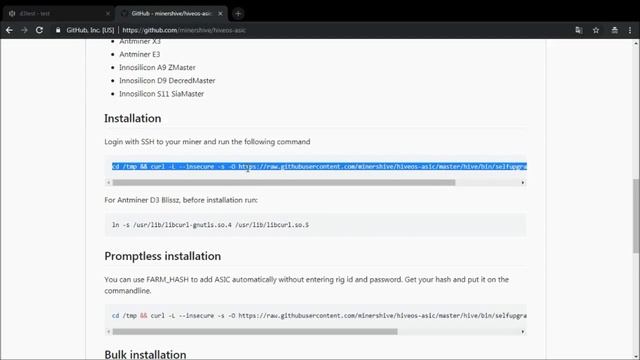Open a new browser tab
The width and height of the screenshot is (640, 360).
238,13
